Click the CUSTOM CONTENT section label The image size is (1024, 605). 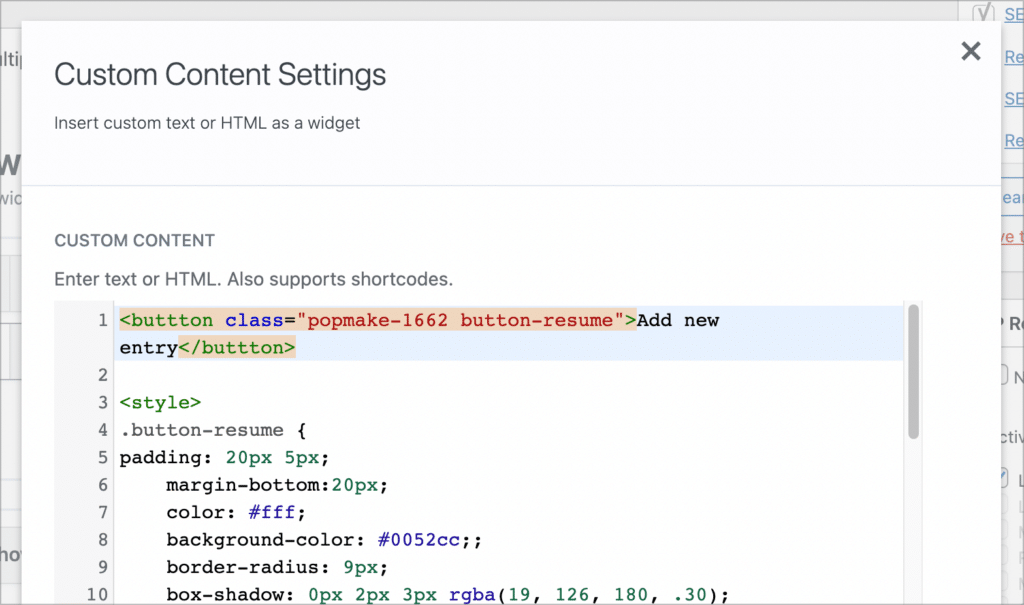pos(135,240)
